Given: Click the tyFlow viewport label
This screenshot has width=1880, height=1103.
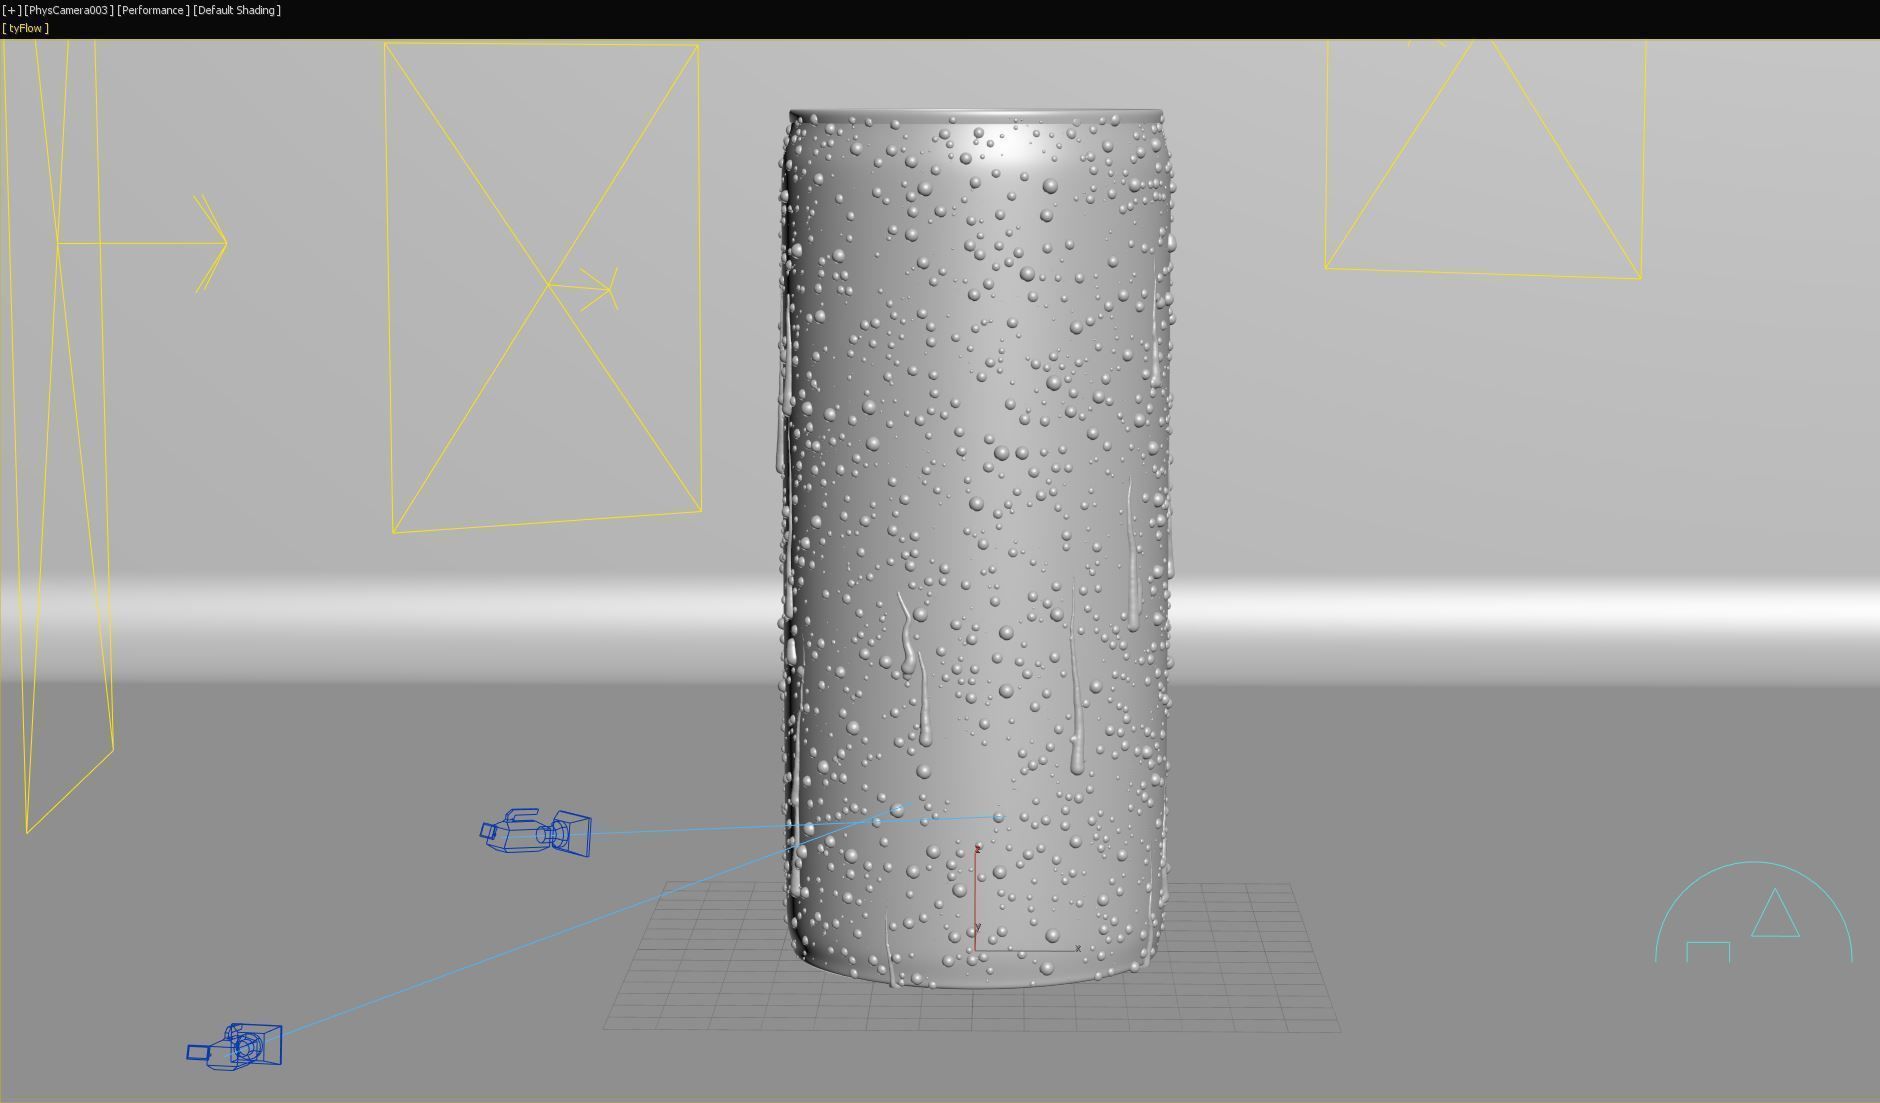Looking at the screenshot, I should pos(25,28).
